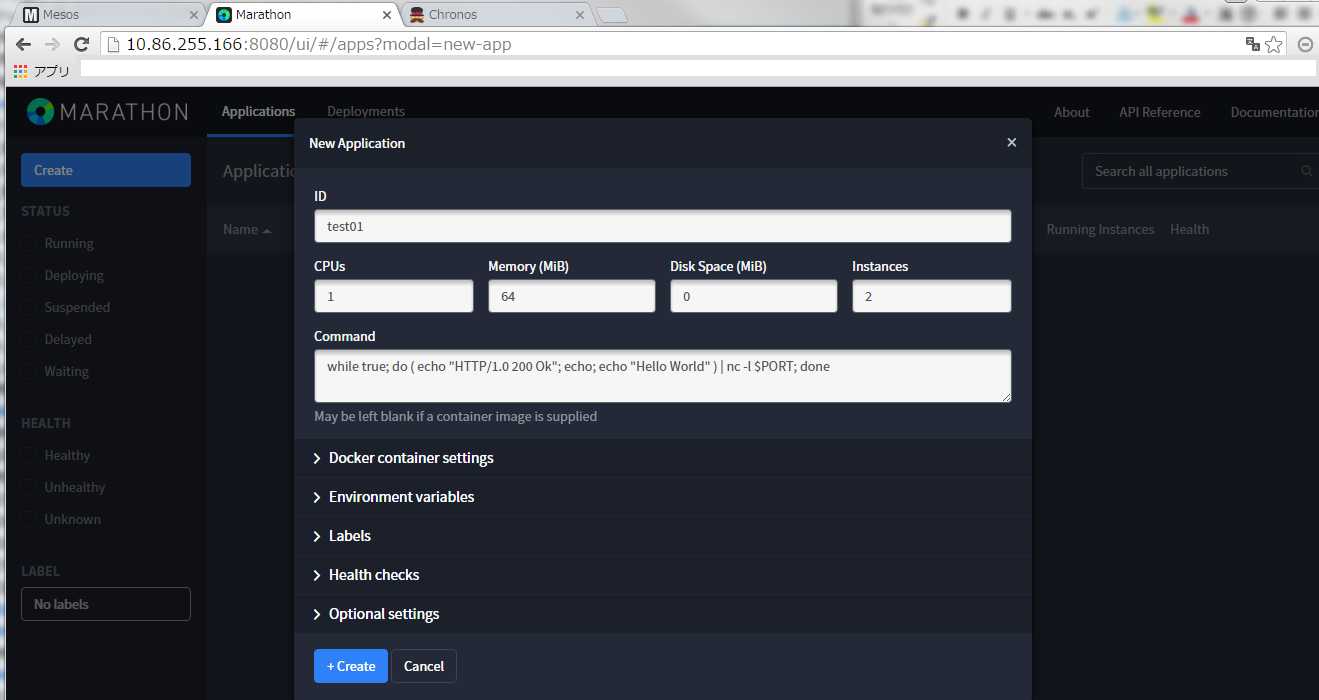Click the ID input field containing test01
The image size is (1319, 700).
[x=663, y=226]
